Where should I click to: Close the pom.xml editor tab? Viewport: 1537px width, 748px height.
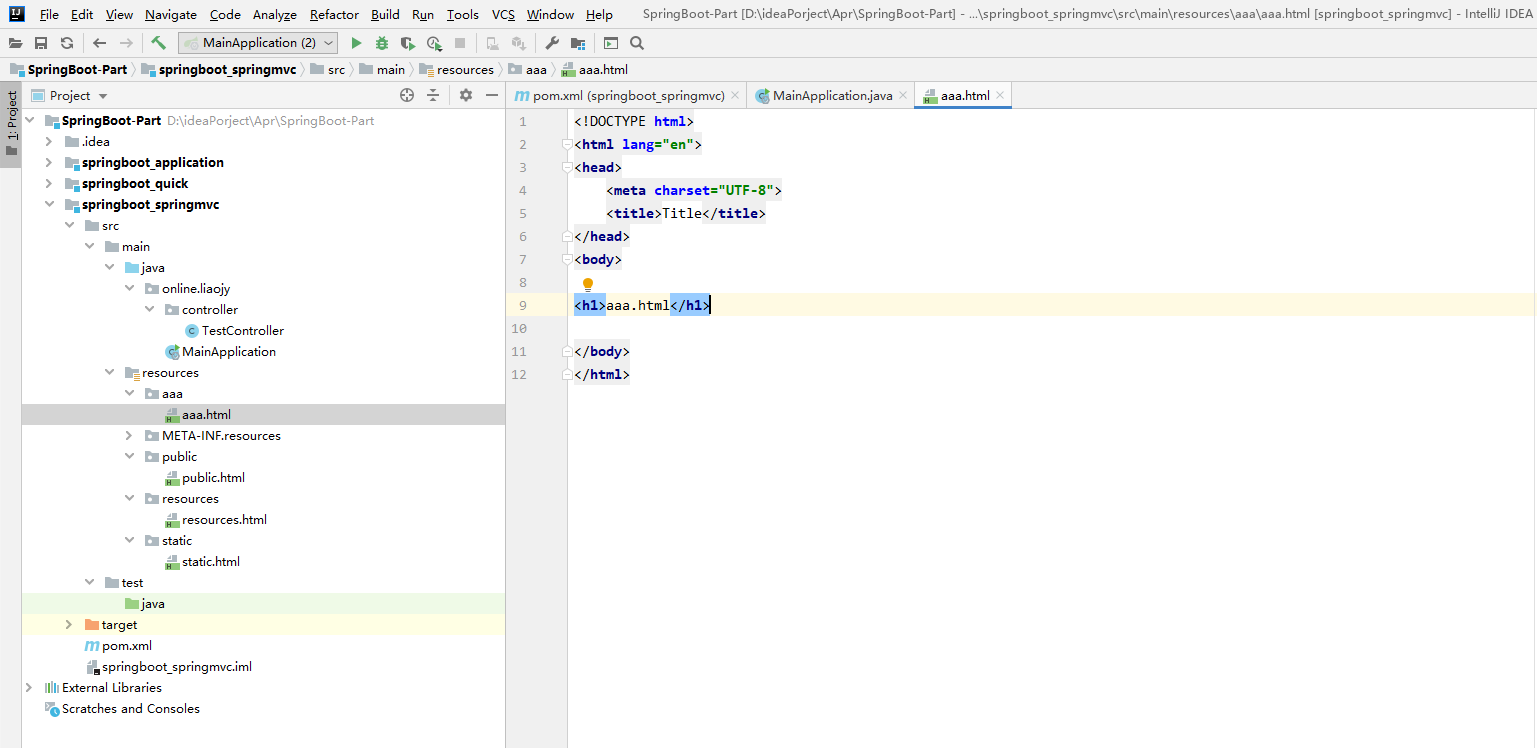tap(735, 96)
